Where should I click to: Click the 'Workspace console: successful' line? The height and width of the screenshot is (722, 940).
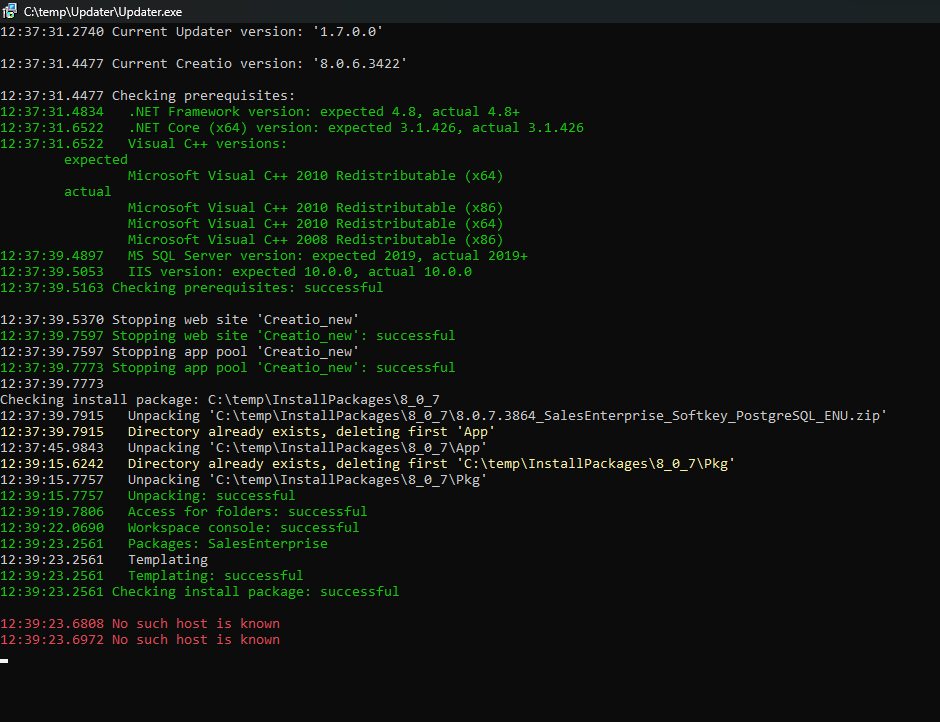point(179,528)
